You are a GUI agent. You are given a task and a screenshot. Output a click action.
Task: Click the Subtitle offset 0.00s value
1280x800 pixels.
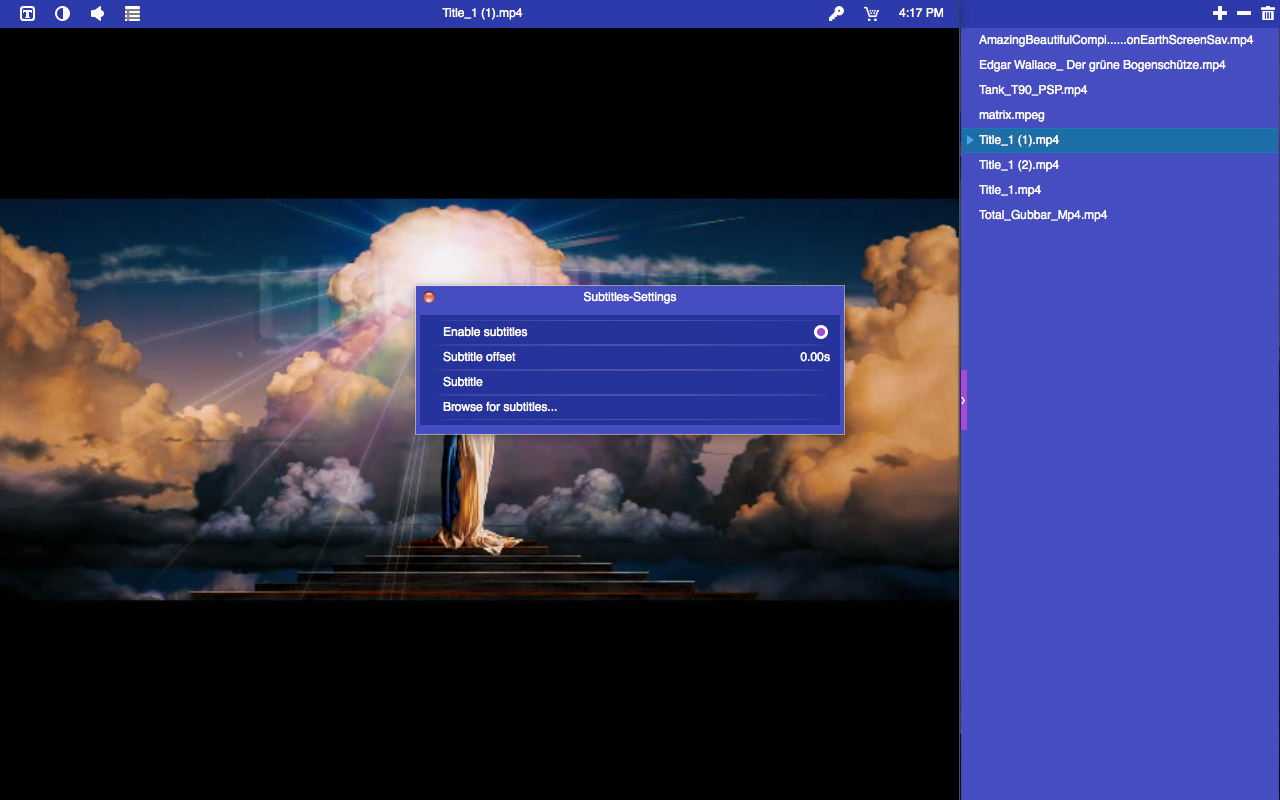point(815,357)
